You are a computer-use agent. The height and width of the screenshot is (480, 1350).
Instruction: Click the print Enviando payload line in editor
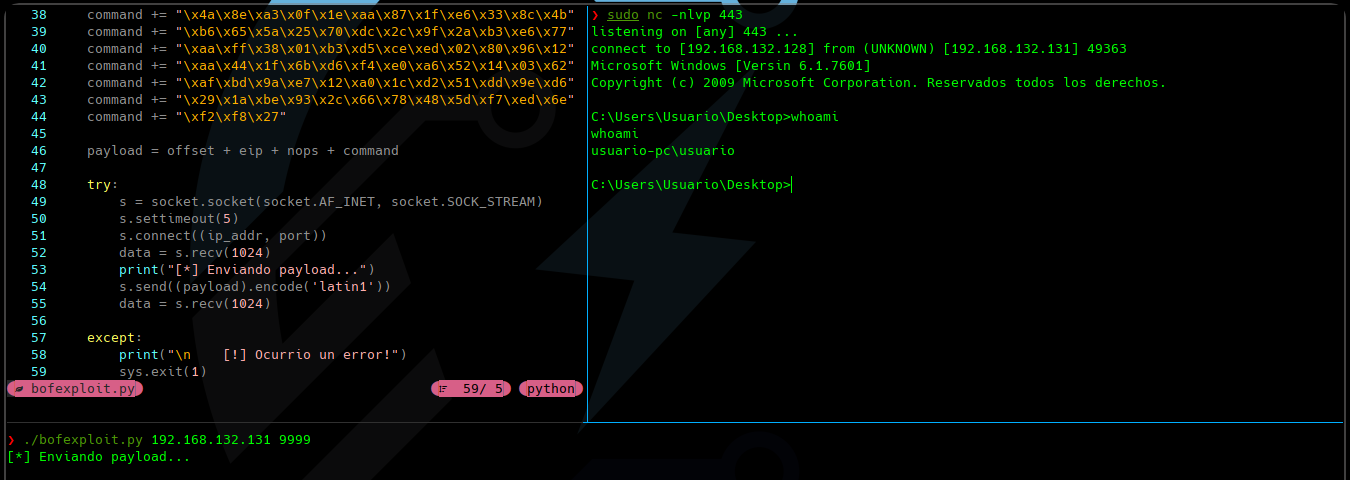click(x=247, y=270)
